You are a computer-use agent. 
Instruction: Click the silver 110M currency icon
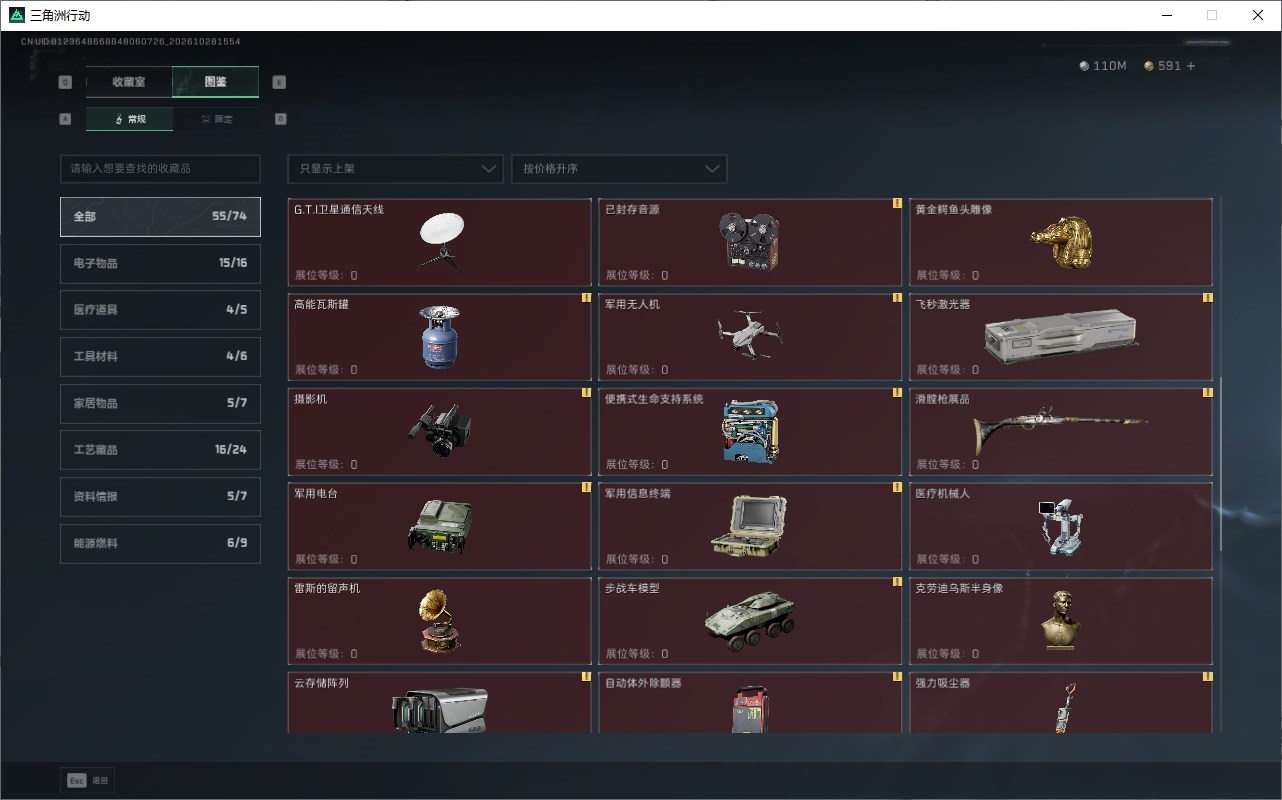coord(1085,66)
